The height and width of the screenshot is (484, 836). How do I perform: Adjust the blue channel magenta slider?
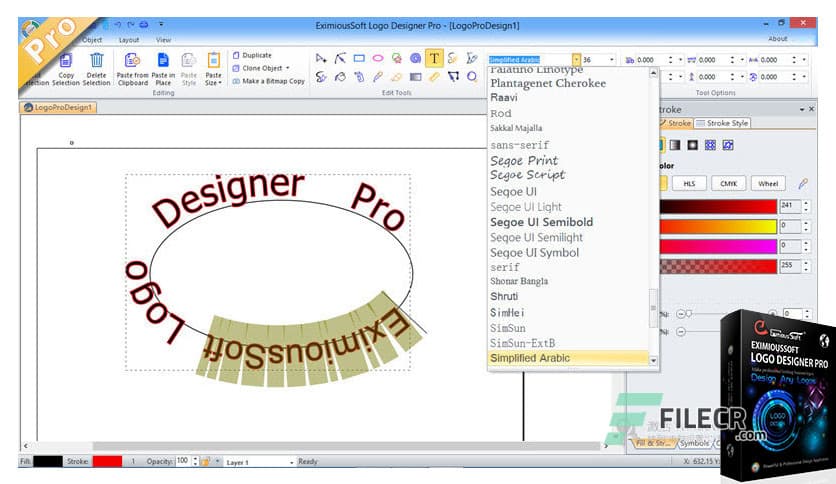[x=718, y=246]
